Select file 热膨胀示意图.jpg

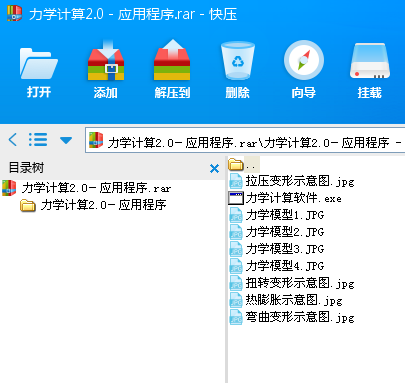pos(286,300)
